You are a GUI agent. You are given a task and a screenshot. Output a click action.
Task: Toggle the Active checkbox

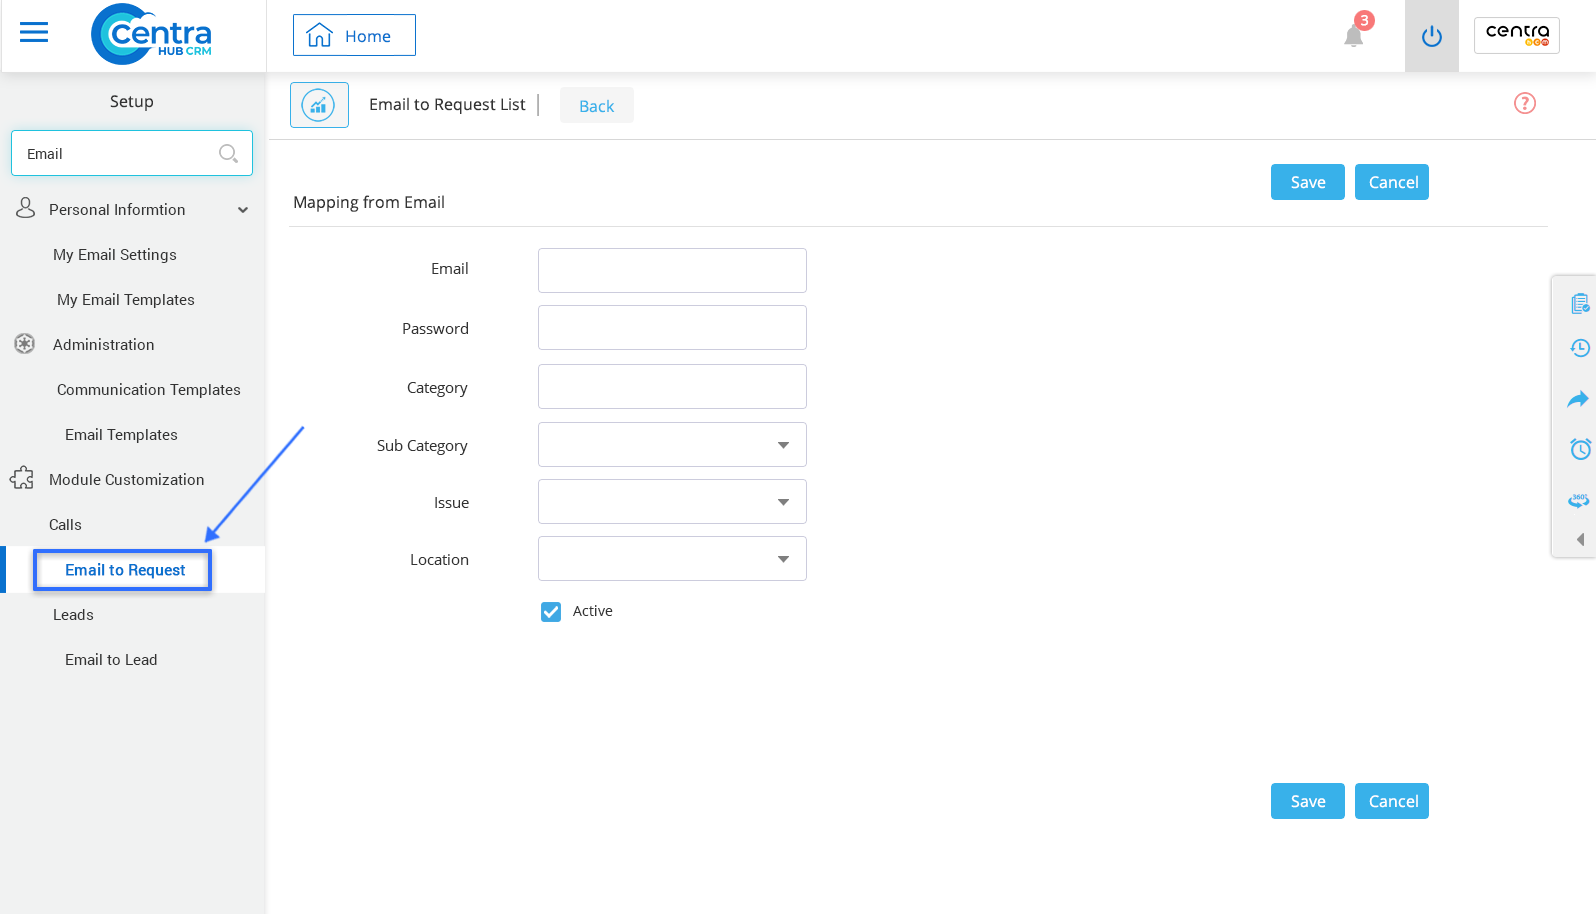pyautogui.click(x=551, y=612)
